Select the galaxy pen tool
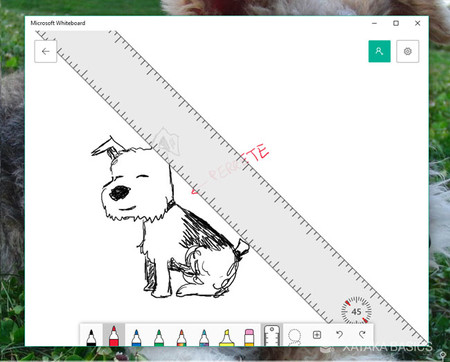 pyautogui.click(x=204, y=336)
